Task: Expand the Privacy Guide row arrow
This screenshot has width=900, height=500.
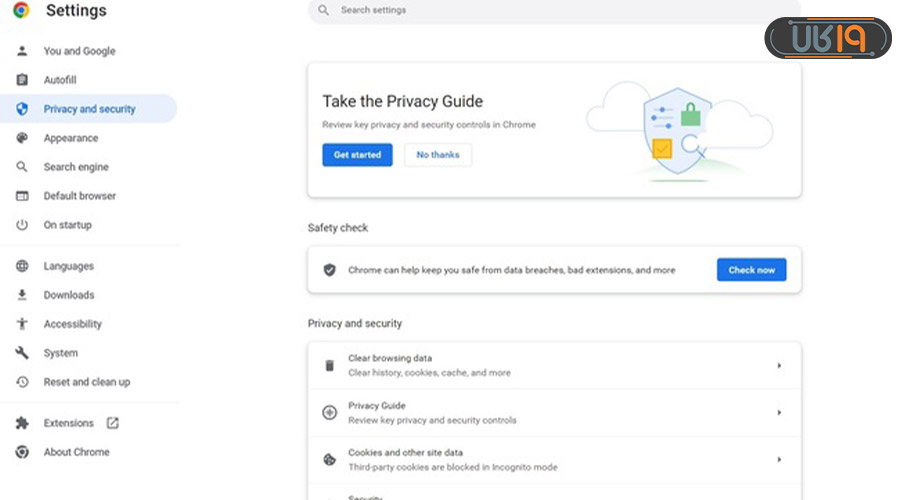Action: click(x=779, y=412)
